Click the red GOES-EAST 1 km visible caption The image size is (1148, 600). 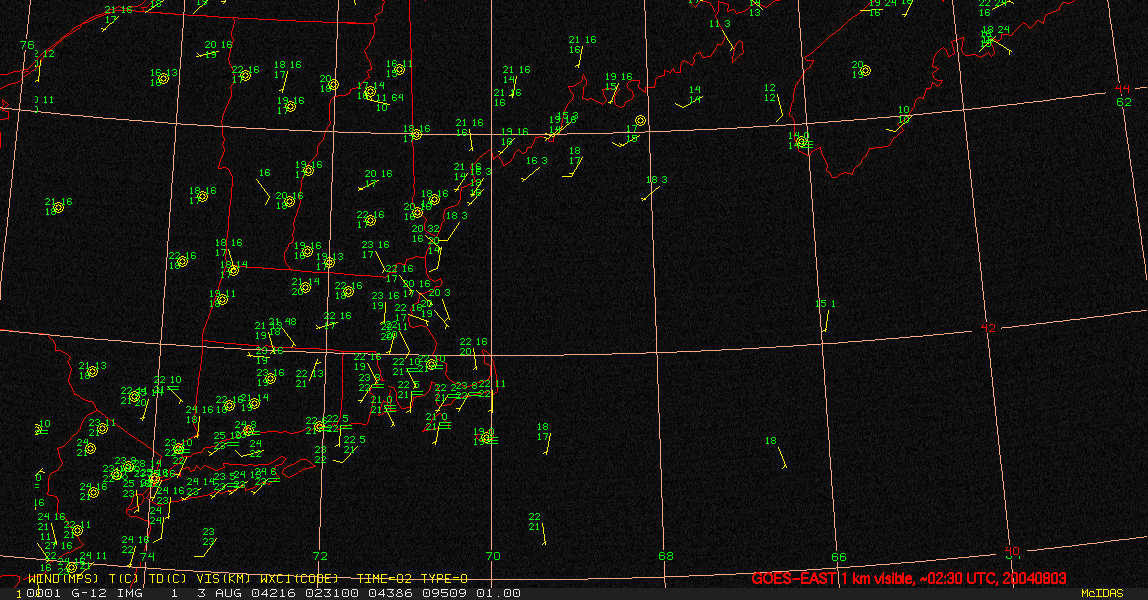909,578
